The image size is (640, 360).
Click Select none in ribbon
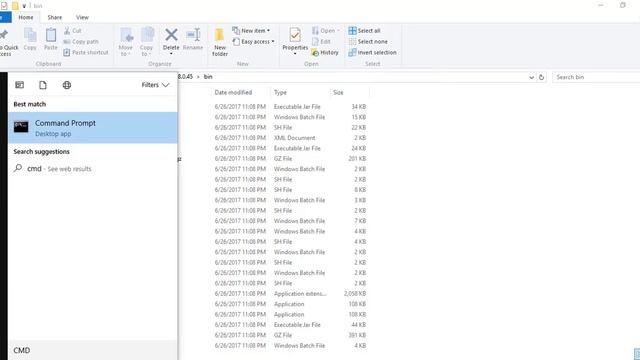click(368, 42)
